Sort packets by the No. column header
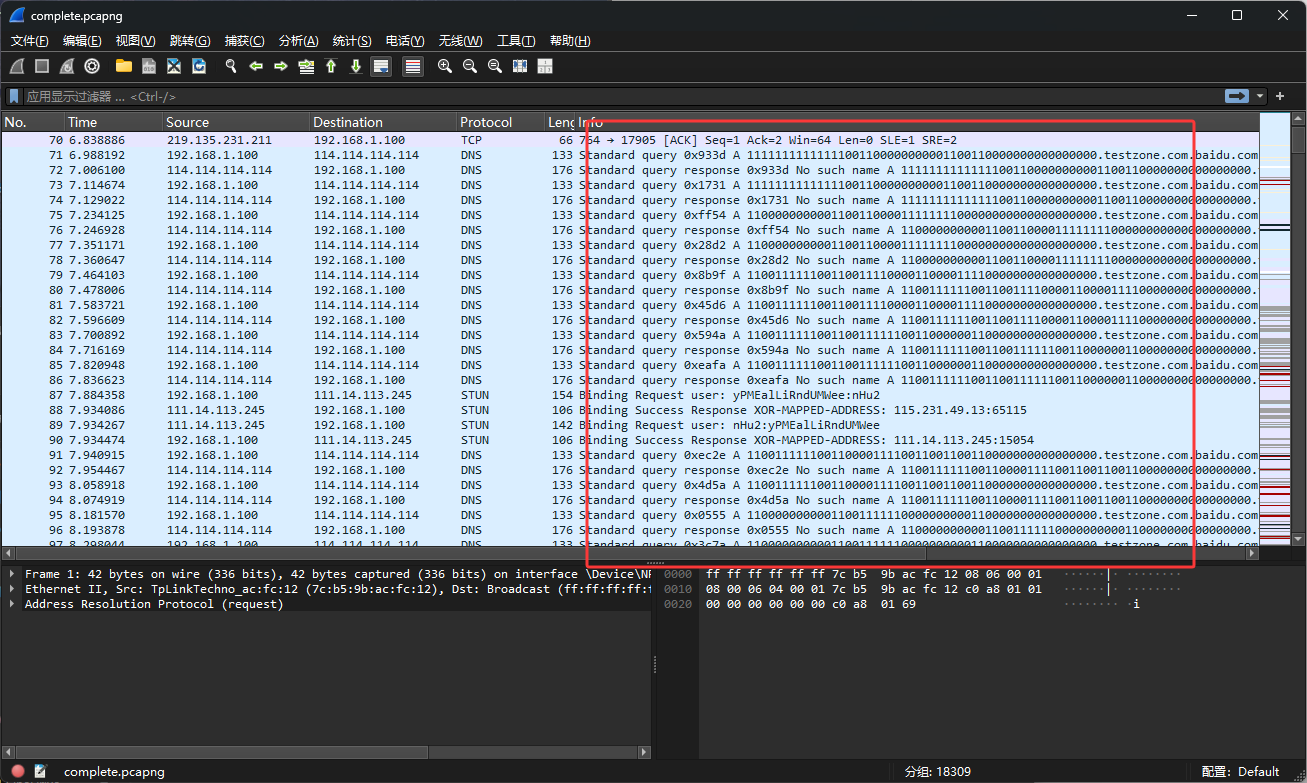The width and height of the screenshot is (1307, 783). coord(33,122)
